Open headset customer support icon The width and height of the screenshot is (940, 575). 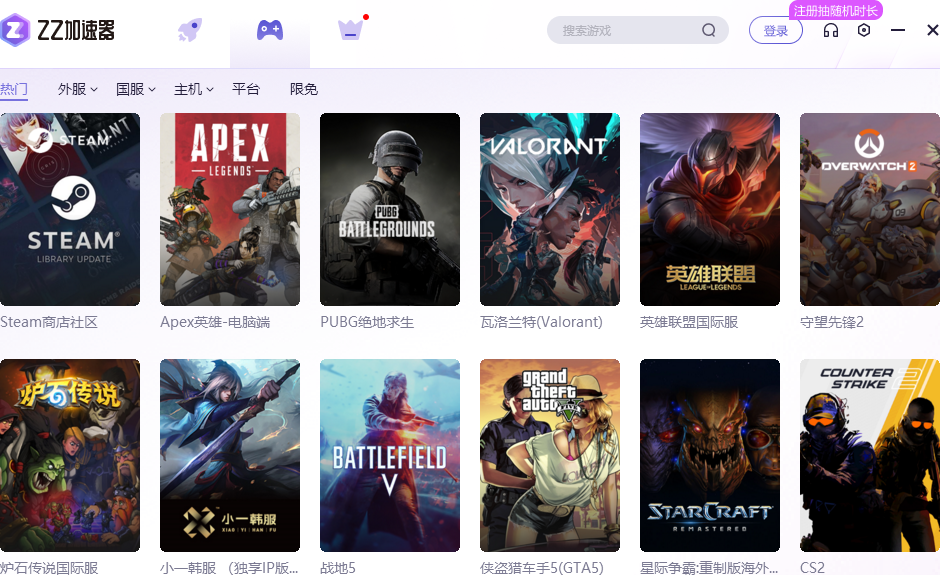[830, 30]
